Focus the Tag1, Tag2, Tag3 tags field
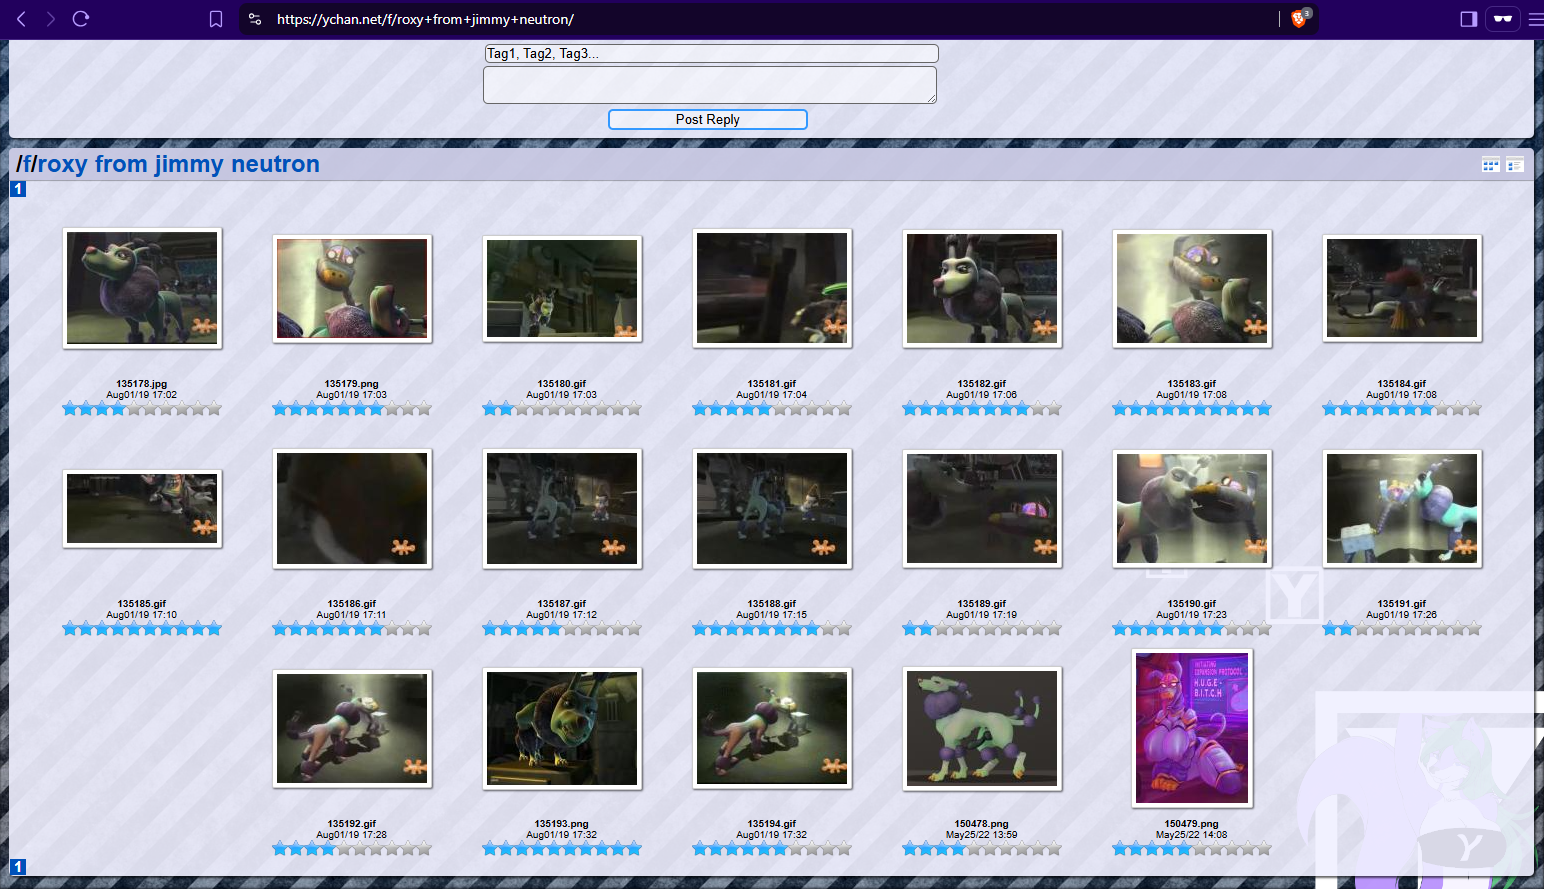 [711, 54]
